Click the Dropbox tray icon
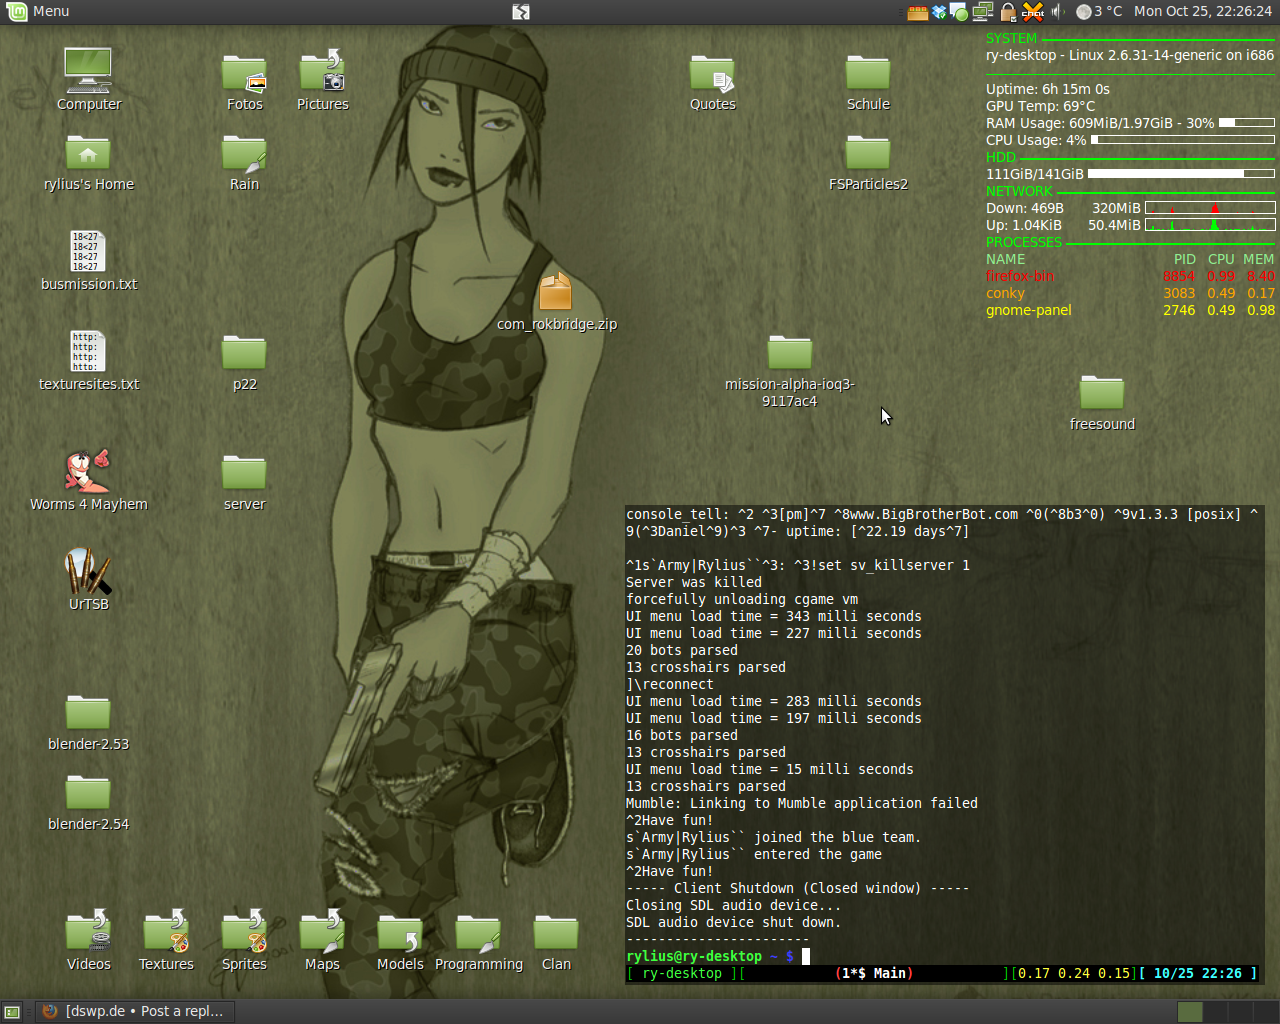This screenshot has height=1024, width=1280. click(x=939, y=12)
